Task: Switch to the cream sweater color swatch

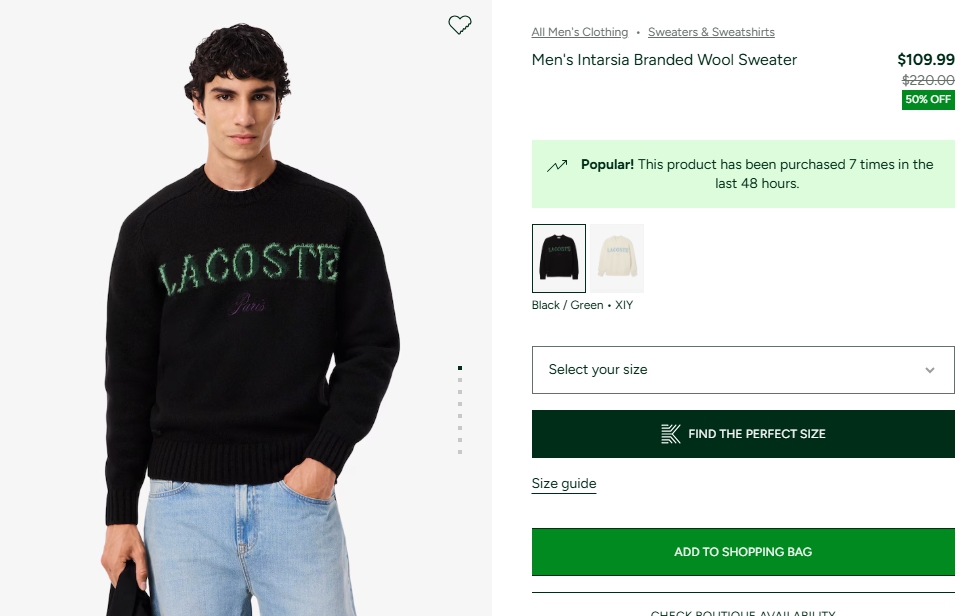Action: (617, 258)
